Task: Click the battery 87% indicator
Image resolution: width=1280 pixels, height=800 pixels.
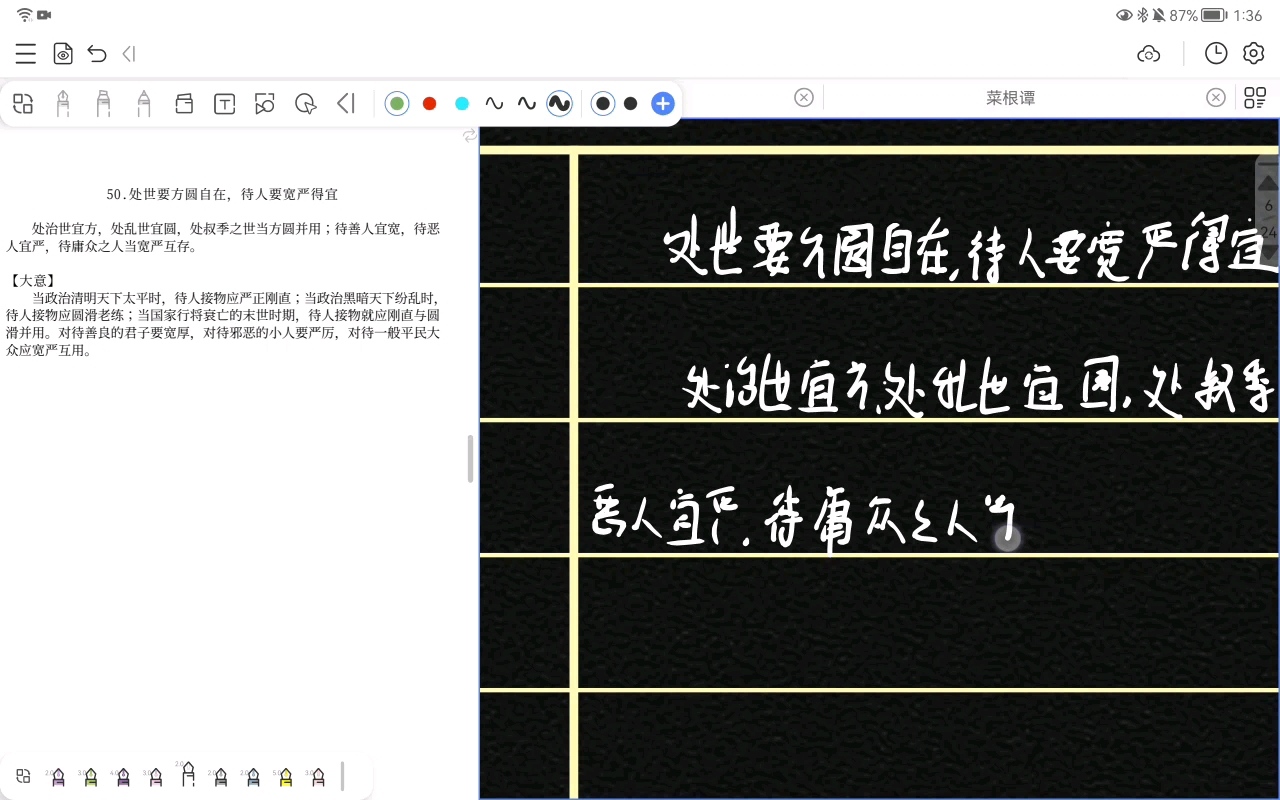Action: (1198, 15)
